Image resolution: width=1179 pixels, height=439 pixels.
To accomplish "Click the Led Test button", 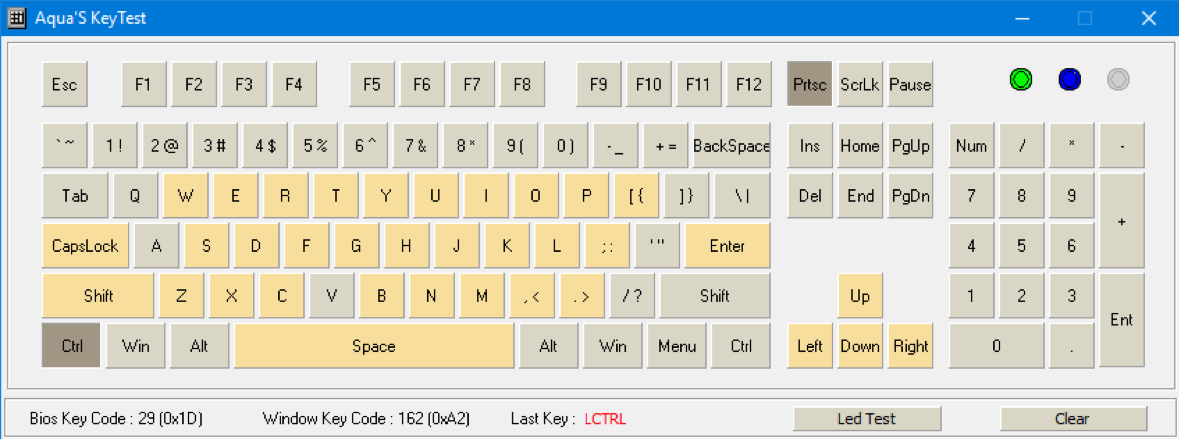I will [x=867, y=419].
